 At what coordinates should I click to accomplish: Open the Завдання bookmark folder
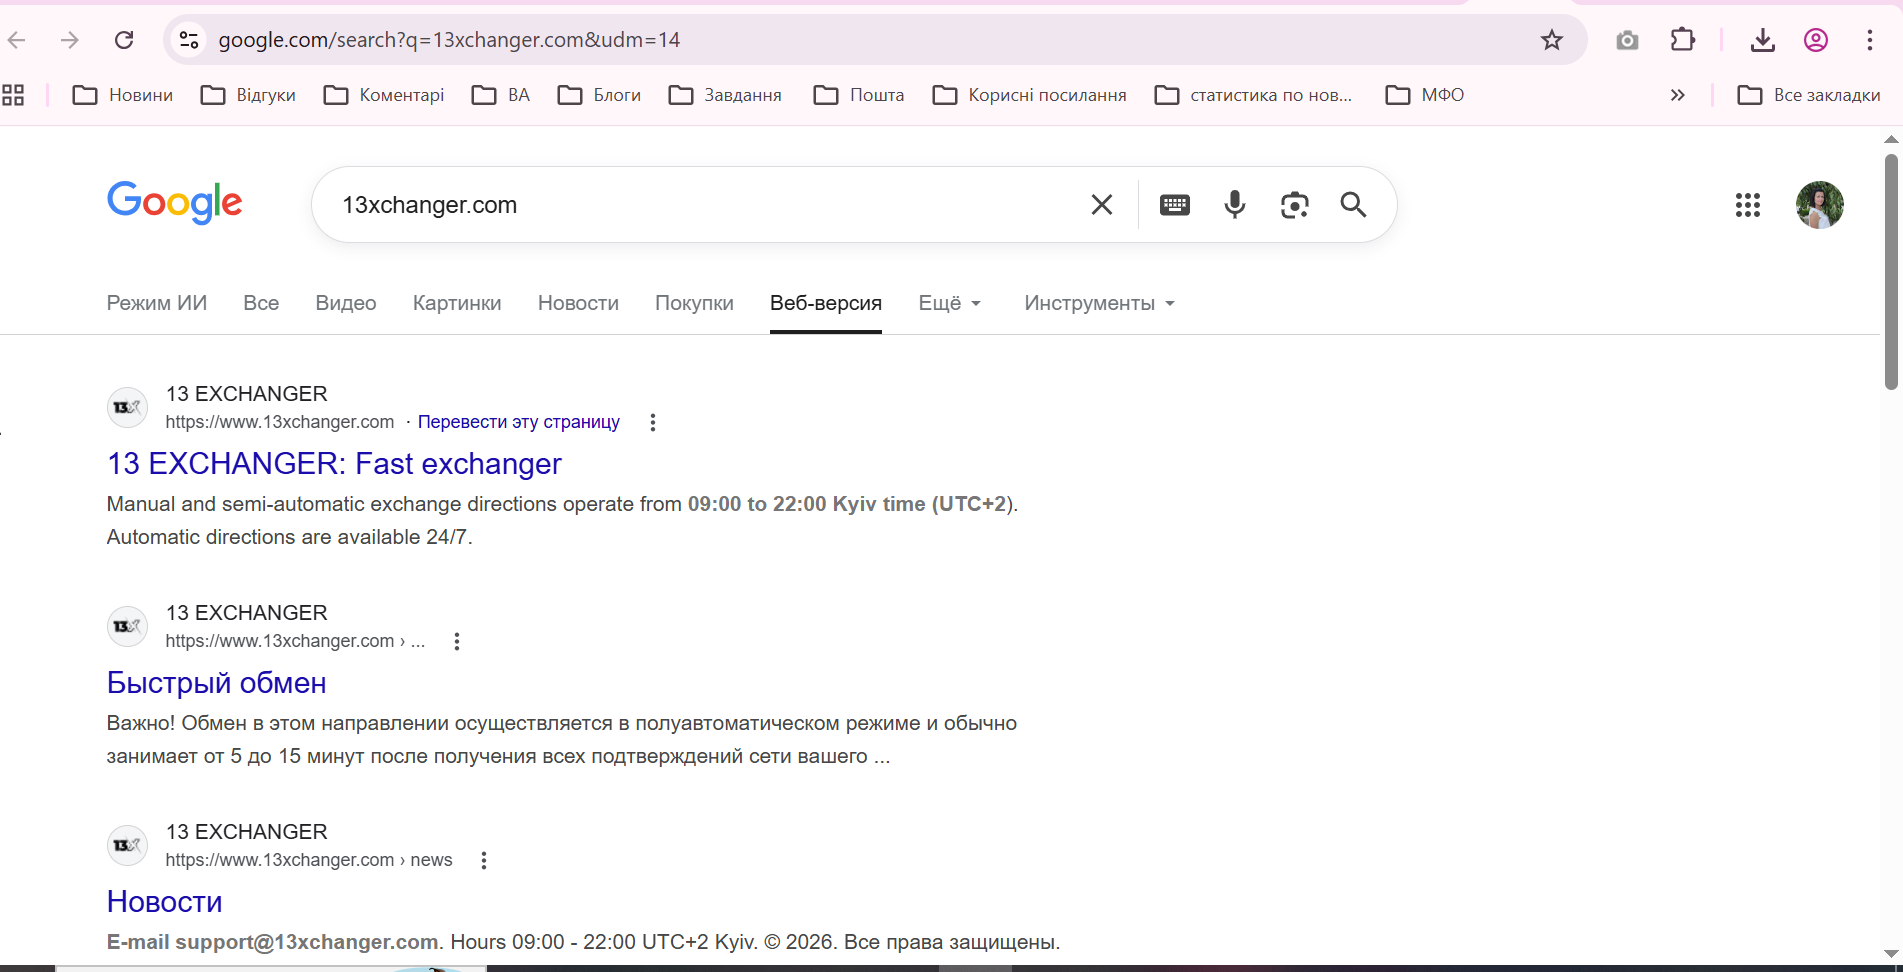[x=725, y=95]
